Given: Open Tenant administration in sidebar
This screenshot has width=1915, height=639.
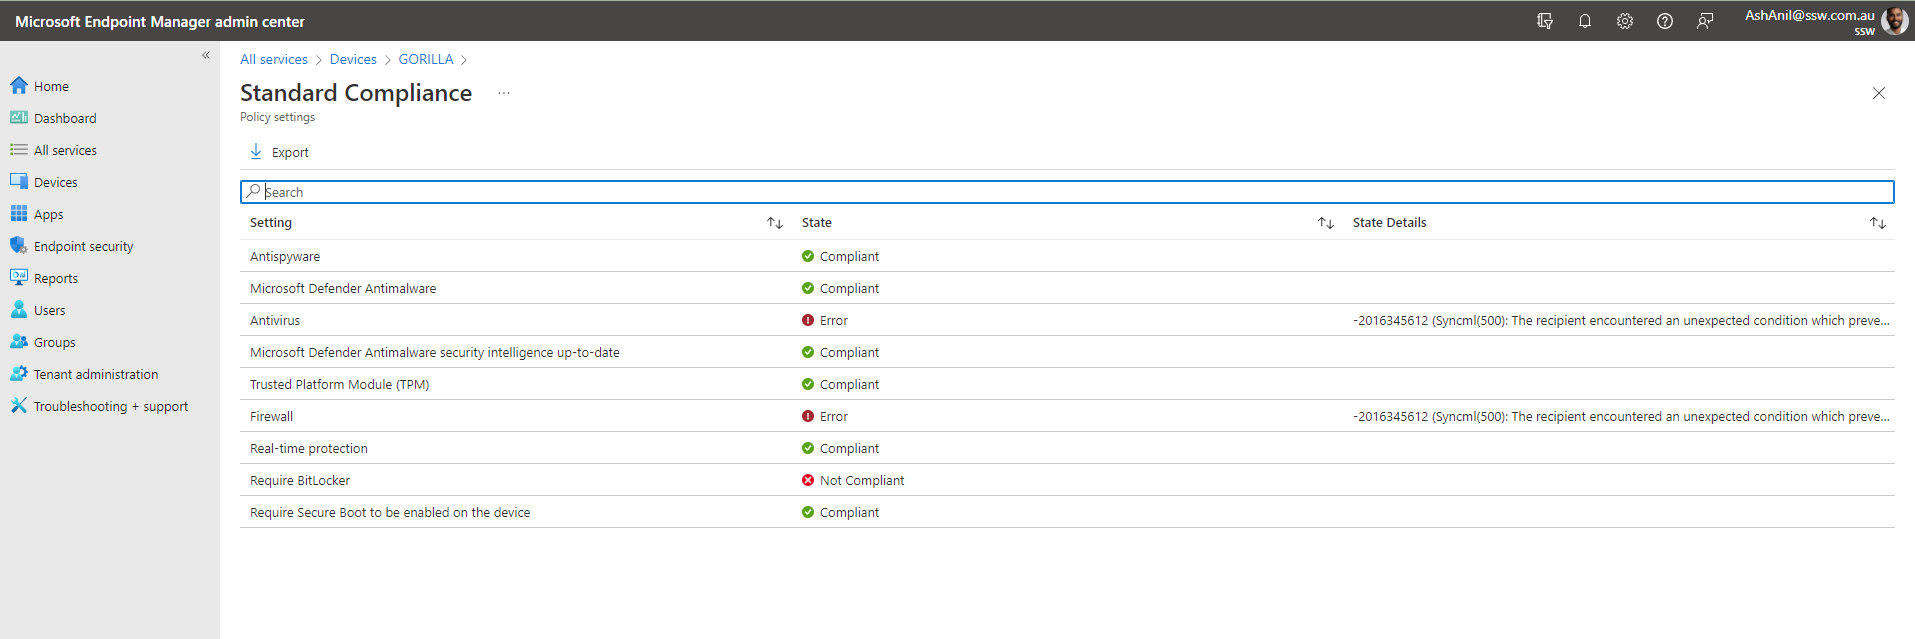Looking at the screenshot, I should coord(95,374).
